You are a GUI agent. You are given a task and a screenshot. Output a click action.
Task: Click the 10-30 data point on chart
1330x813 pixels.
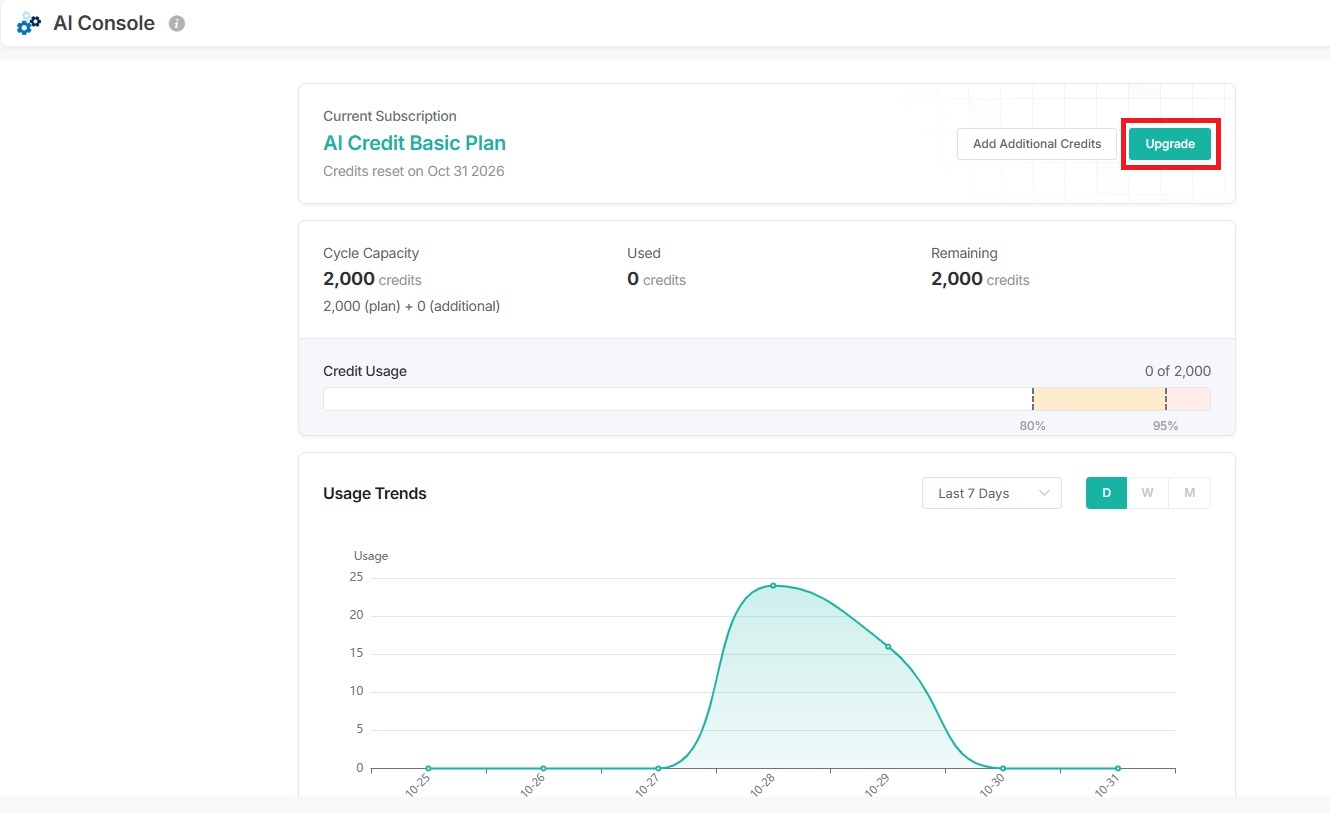(1003, 768)
